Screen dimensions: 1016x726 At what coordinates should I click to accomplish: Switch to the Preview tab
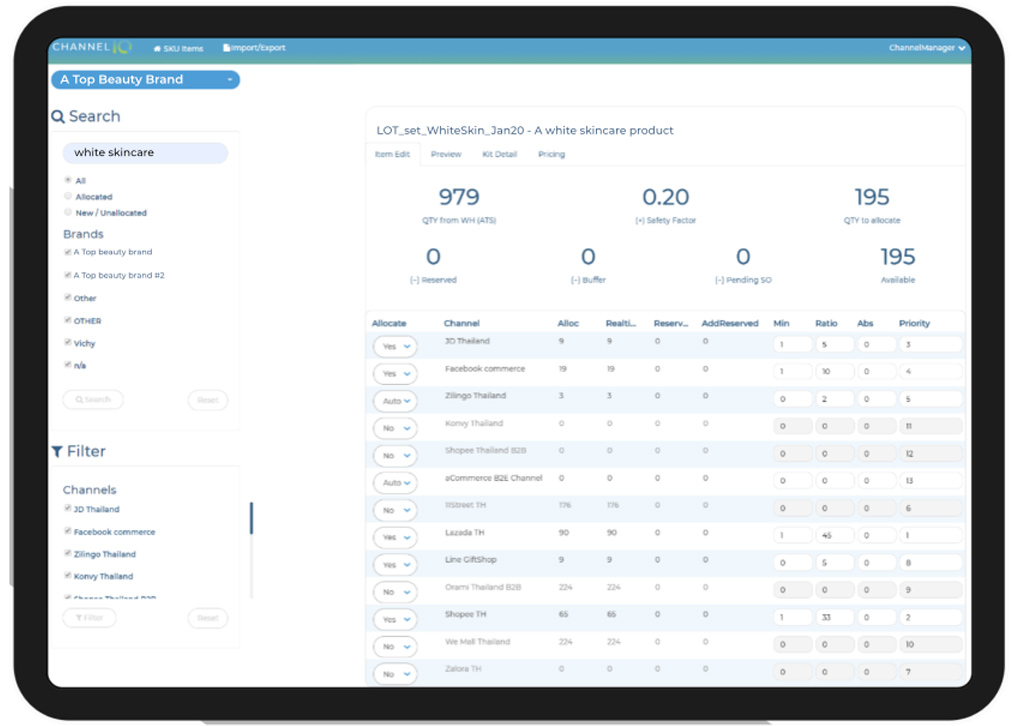[x=446, y=154]
